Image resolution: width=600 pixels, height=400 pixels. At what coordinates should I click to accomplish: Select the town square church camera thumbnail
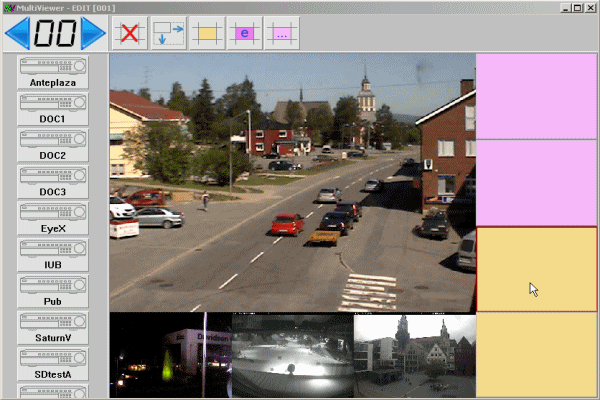click(415, 355)
